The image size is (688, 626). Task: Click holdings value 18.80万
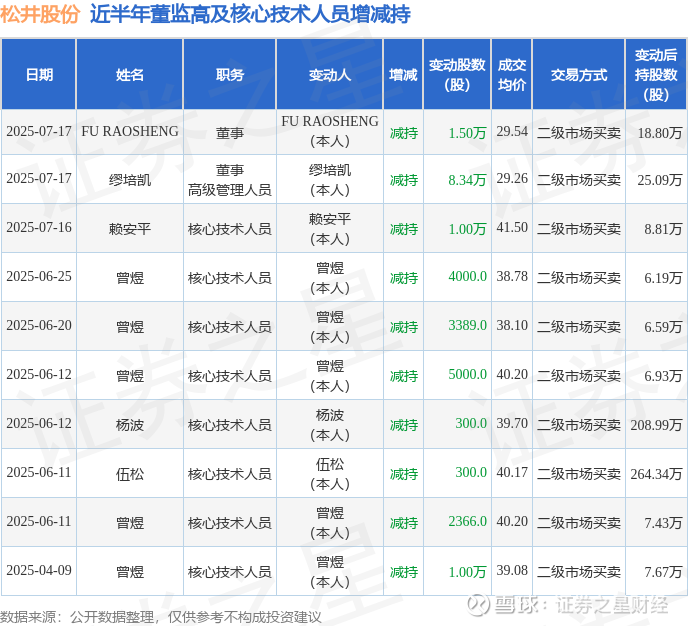[660, 133]
